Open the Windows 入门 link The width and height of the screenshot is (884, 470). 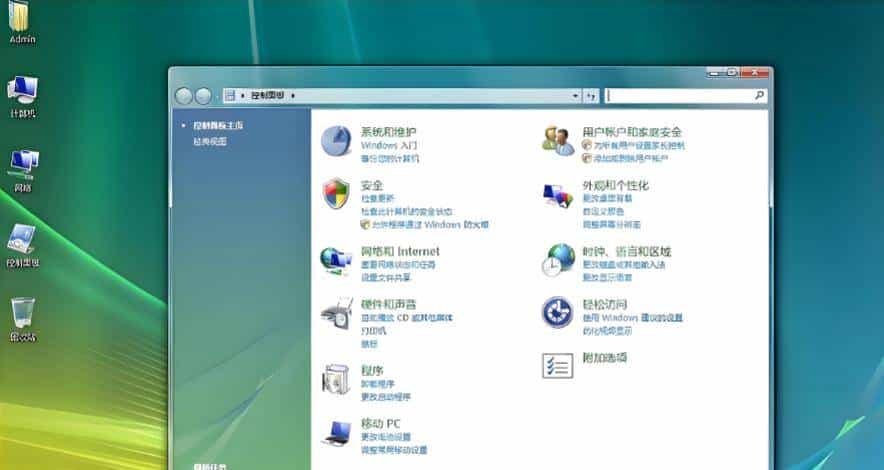[389, 145]
